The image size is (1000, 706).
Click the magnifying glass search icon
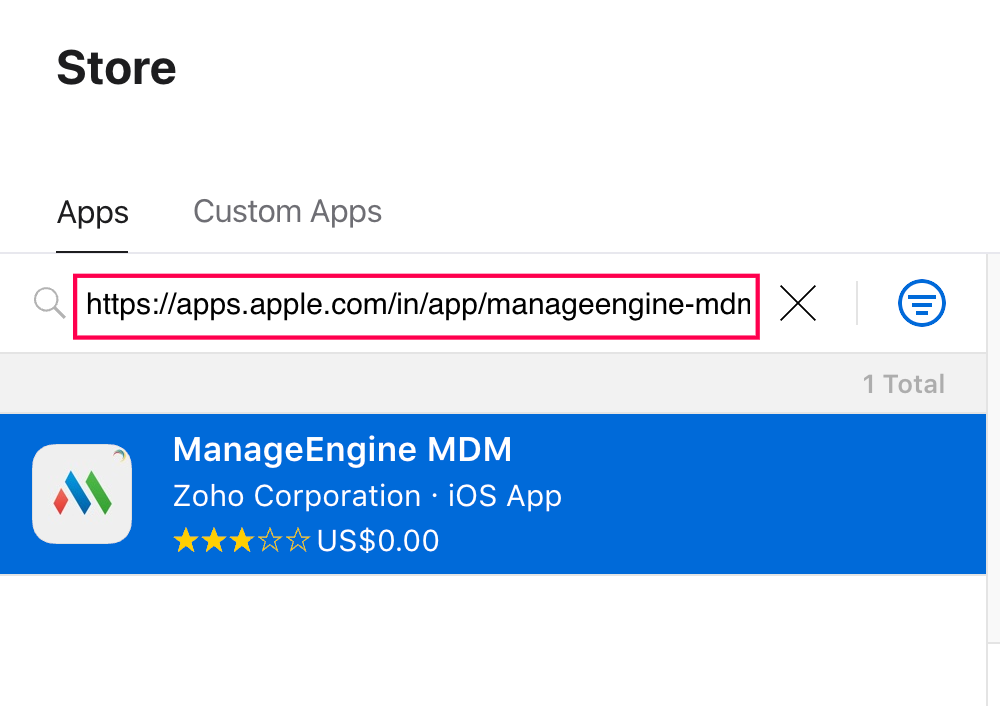pyautogui.click(x=49, y=302)
